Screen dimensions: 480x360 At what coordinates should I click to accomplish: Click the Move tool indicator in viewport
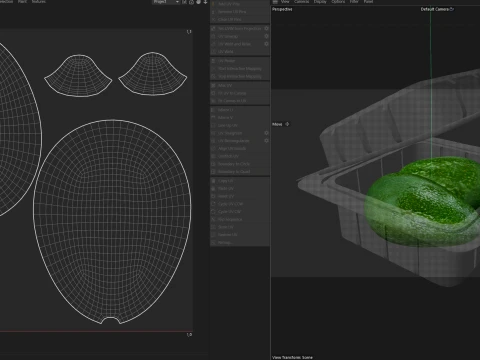pyautogui.click(x=281, y=124)
